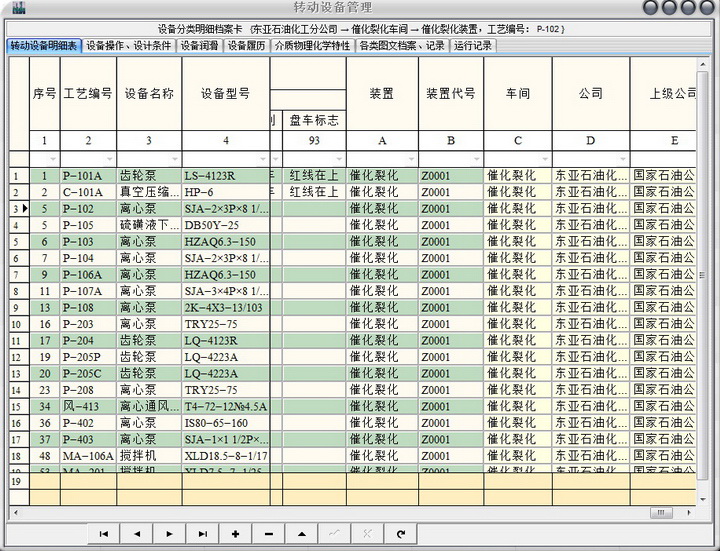Switch to 设备润滑 tab
Image resolution: width=720 pixels, height=551 pixels.
click(198, 45)
